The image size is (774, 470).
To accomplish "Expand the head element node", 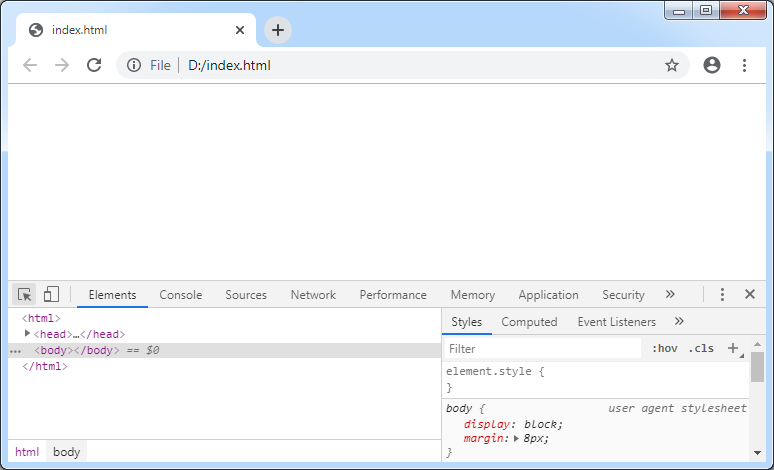I will (x=28, y=334).
